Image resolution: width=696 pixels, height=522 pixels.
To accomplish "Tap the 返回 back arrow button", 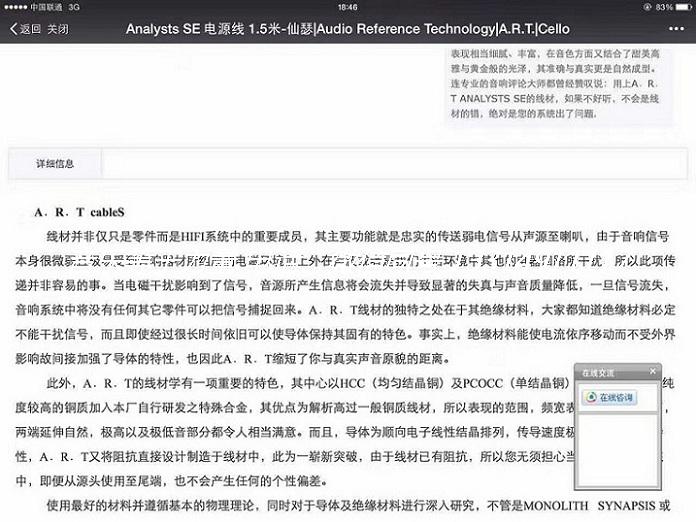I will tap(25, 29).
